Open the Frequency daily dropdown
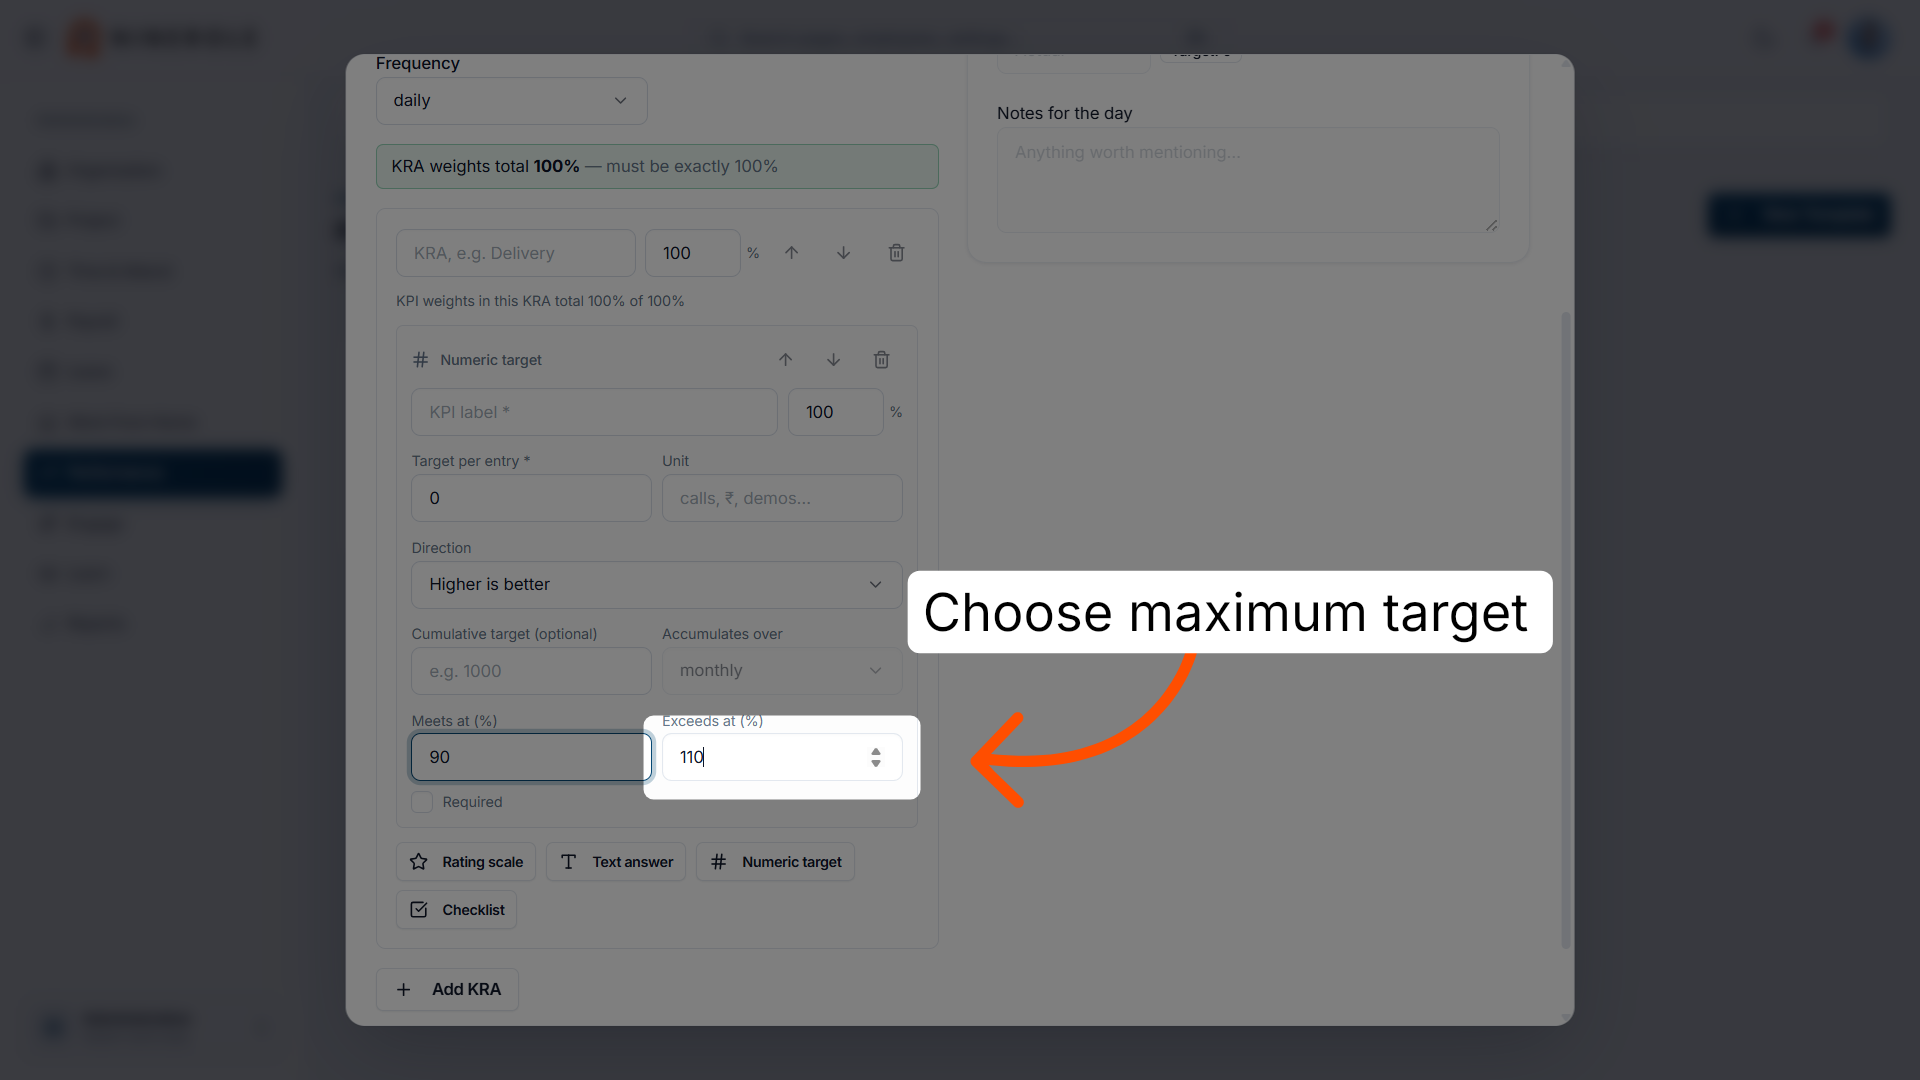Image resolution: width=1920 pixels, height=1080 pixels. point(512,101)
